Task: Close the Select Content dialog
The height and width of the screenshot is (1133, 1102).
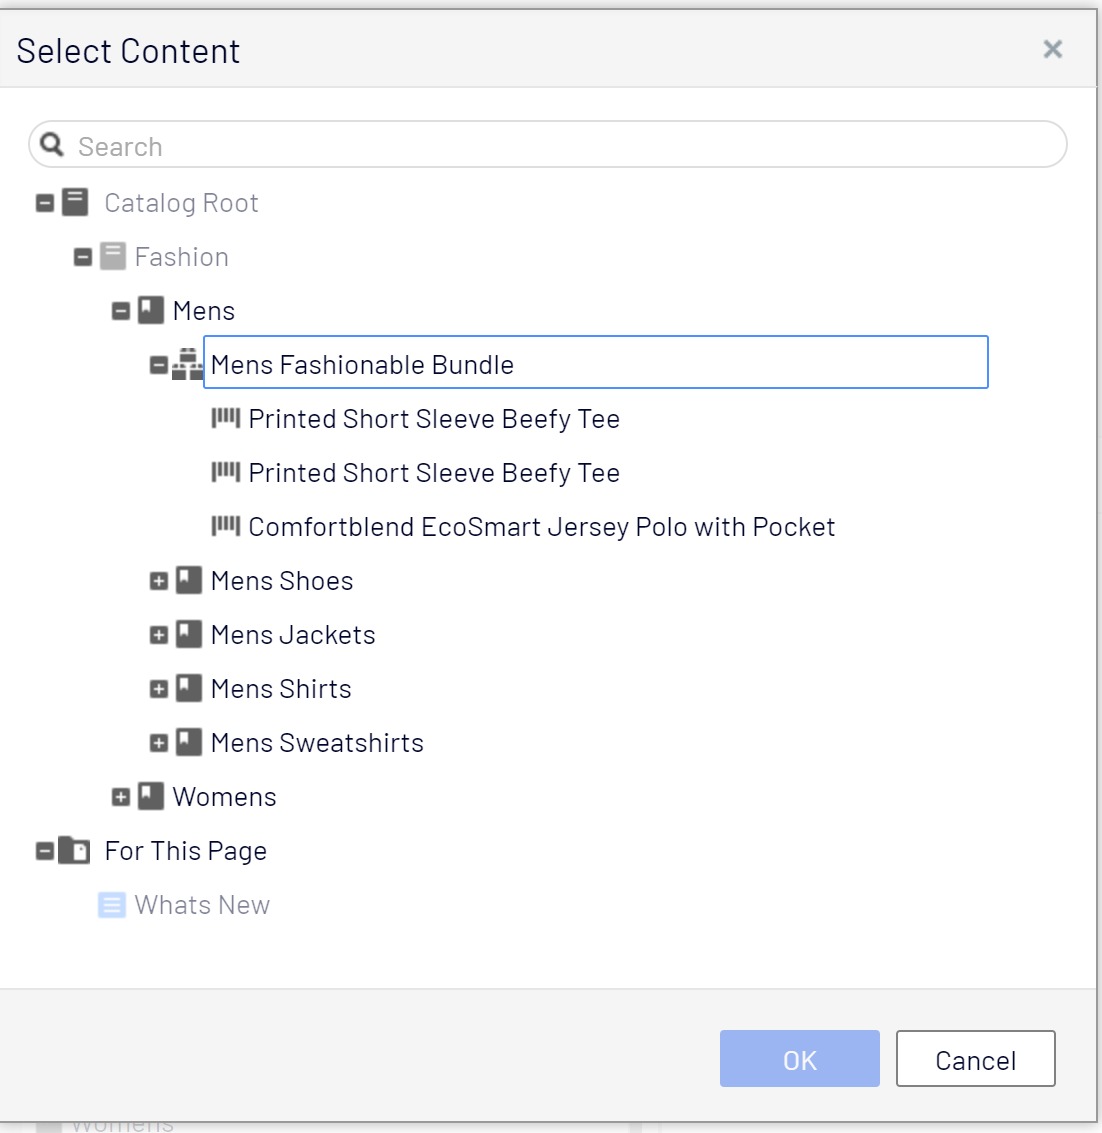Action: tap(1052, 49)
